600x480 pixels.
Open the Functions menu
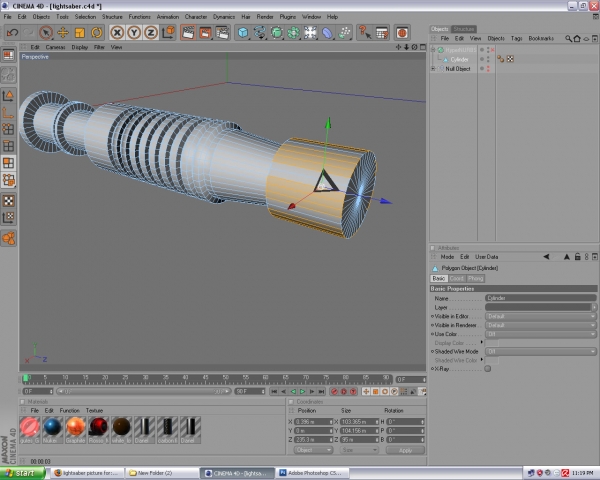[139, 17]
